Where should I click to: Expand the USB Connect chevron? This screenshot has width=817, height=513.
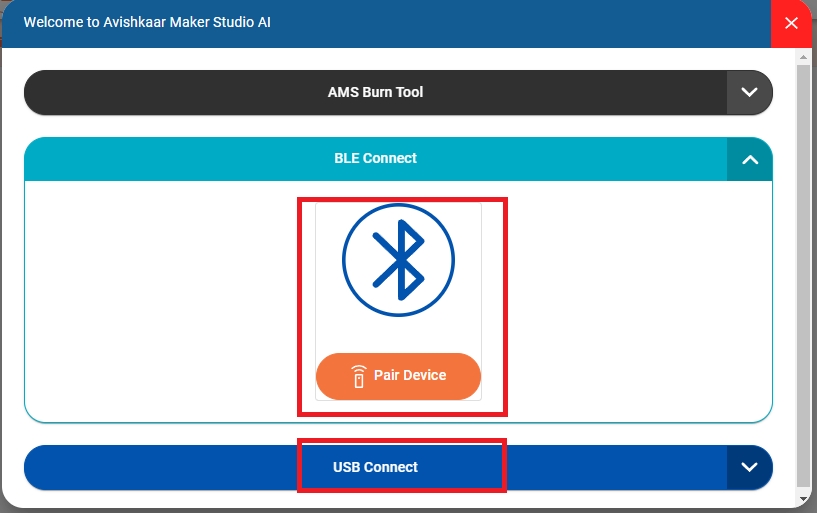[x=749, y=467]
